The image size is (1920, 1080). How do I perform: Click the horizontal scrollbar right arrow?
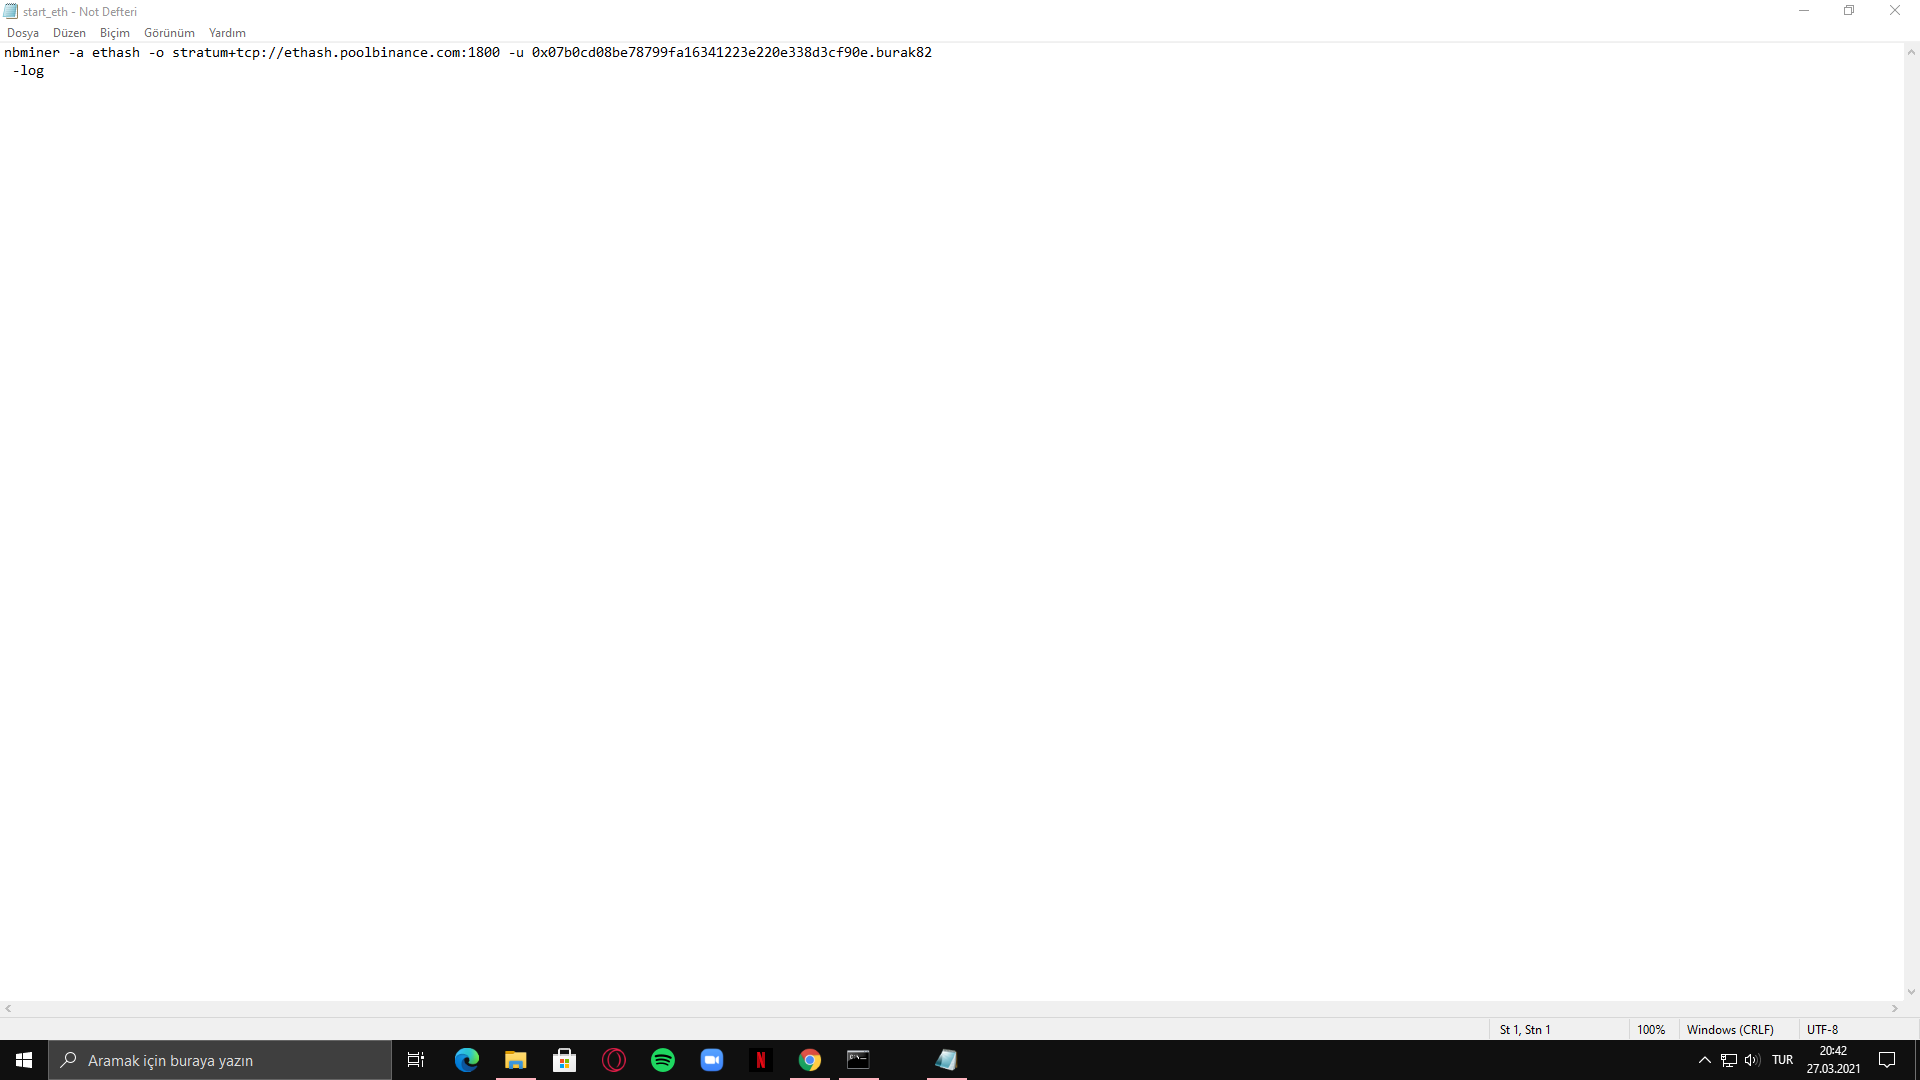pos(1894,1009)
